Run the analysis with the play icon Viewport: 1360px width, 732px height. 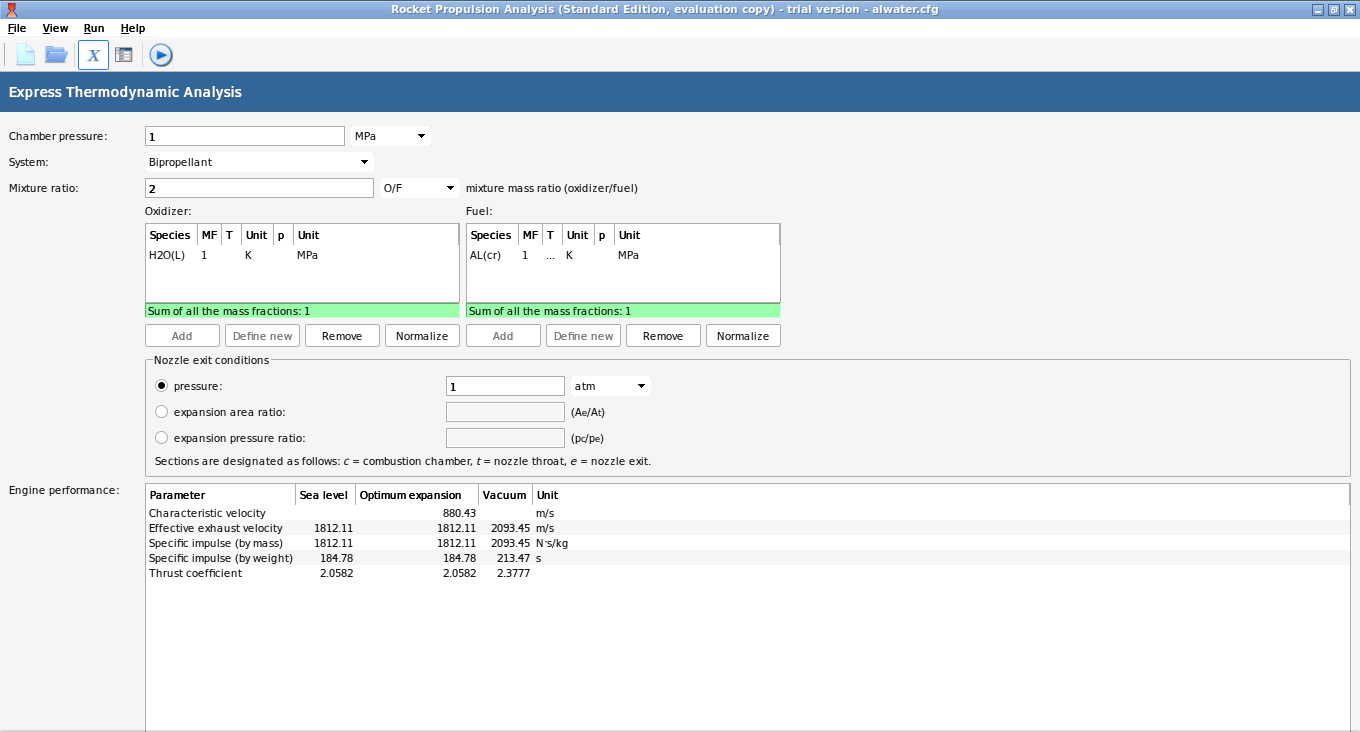[161, 55]
